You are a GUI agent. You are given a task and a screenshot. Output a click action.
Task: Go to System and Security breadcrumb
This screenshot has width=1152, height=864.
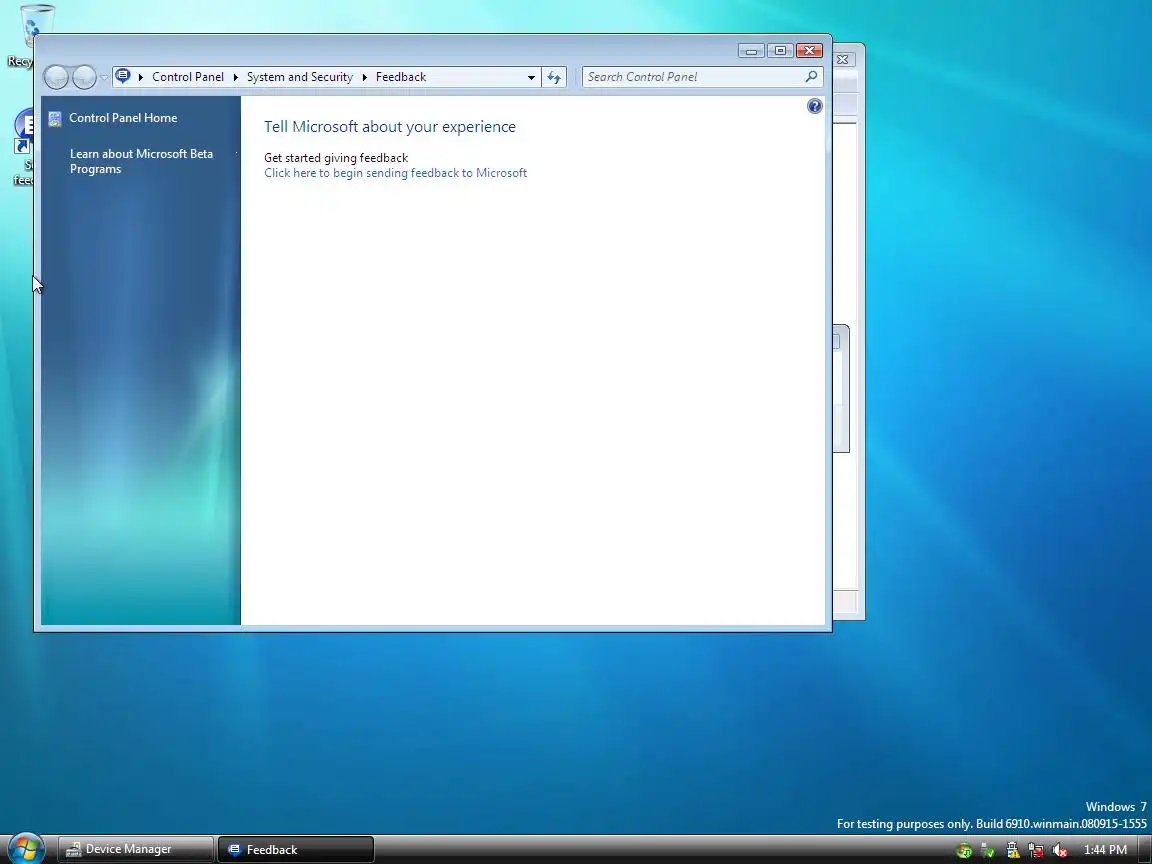(300, 77)
